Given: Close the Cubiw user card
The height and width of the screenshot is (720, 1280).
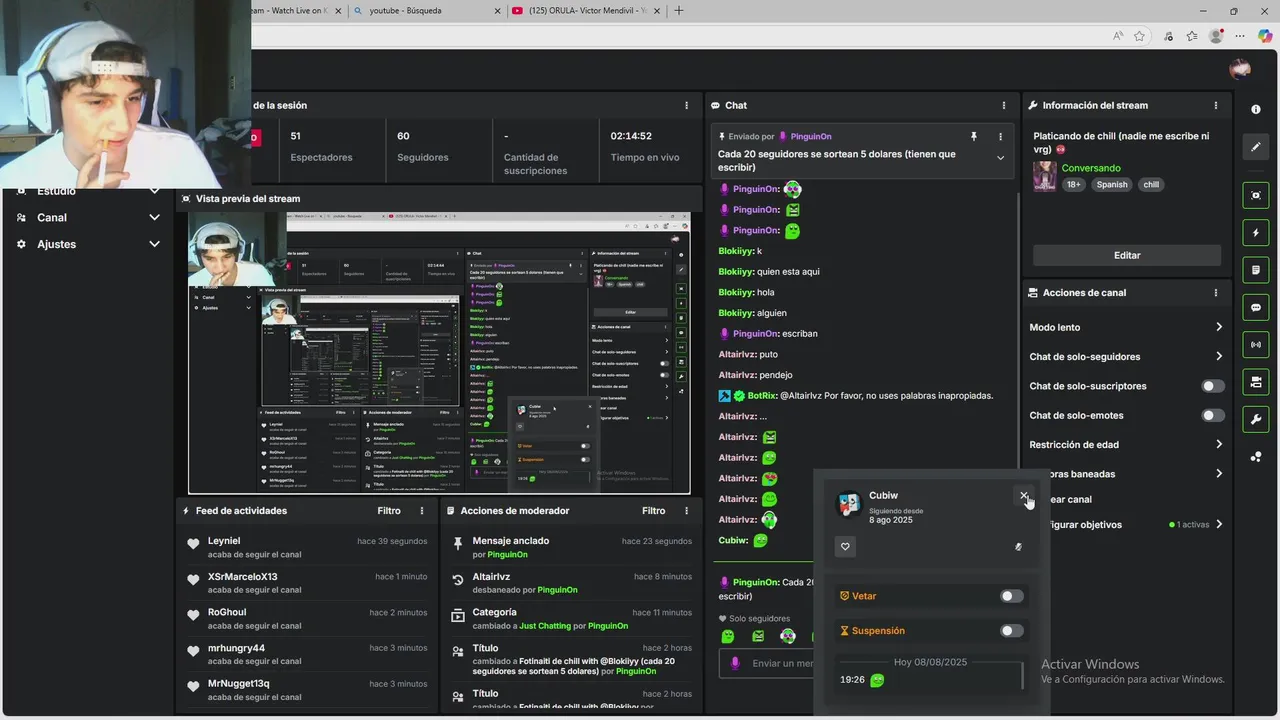Looking at the screenshot, I should (x=1023, y=495).
